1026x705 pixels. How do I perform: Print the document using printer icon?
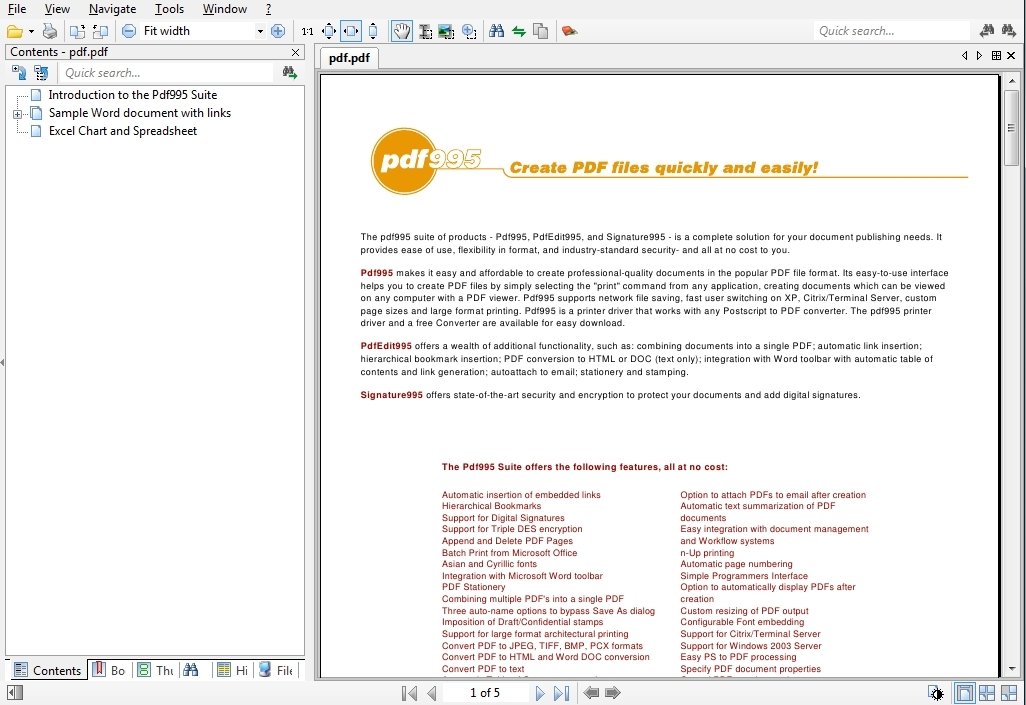(x=50, y=31)
